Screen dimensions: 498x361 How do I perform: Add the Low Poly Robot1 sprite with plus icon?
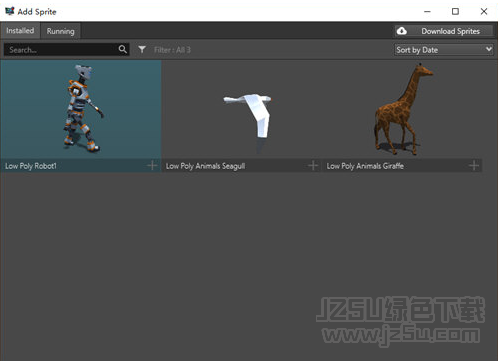[x=152, y=165]
